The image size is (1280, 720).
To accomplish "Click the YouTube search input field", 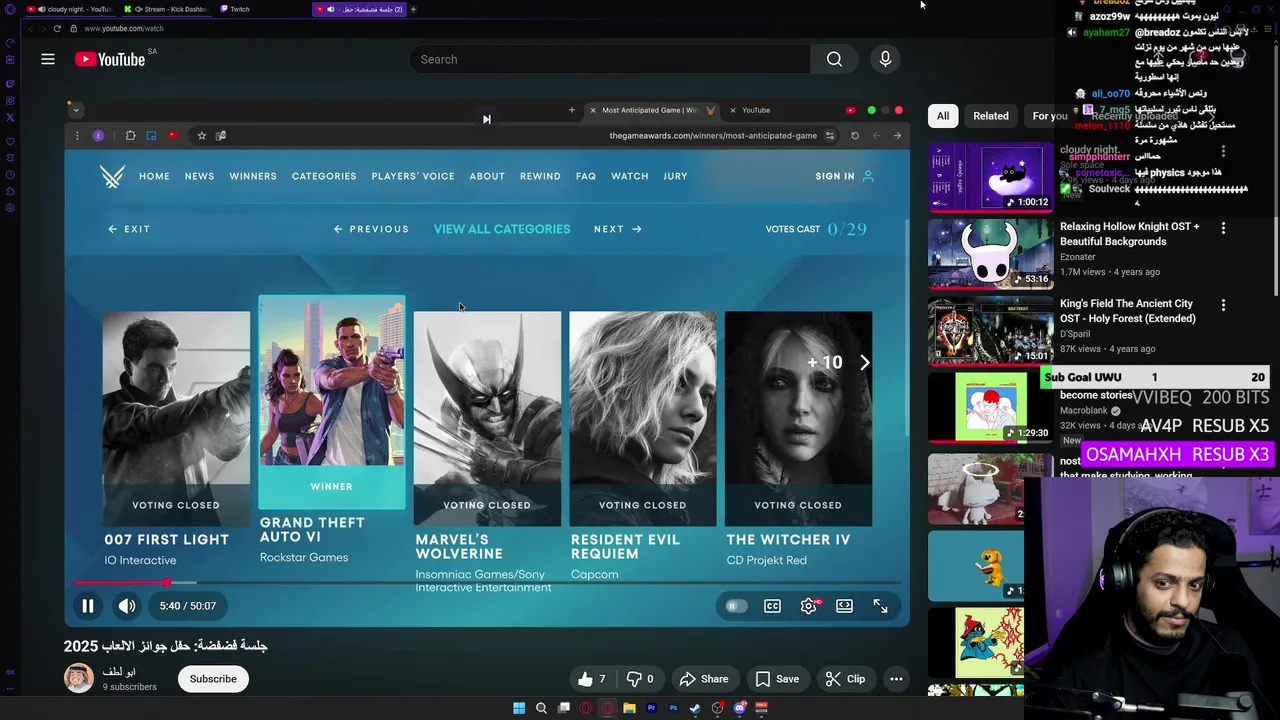I will coord(609,59).
